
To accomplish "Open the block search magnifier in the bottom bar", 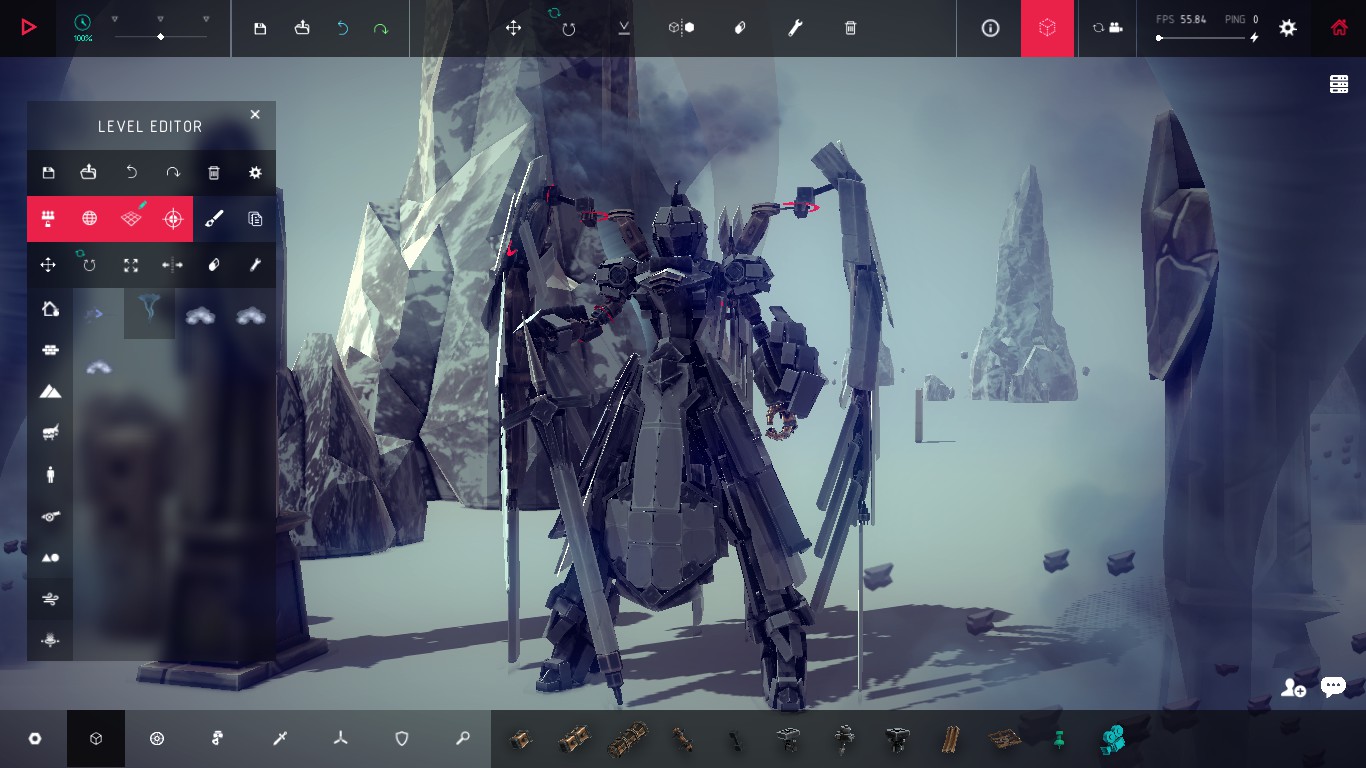I will point(461,738).
